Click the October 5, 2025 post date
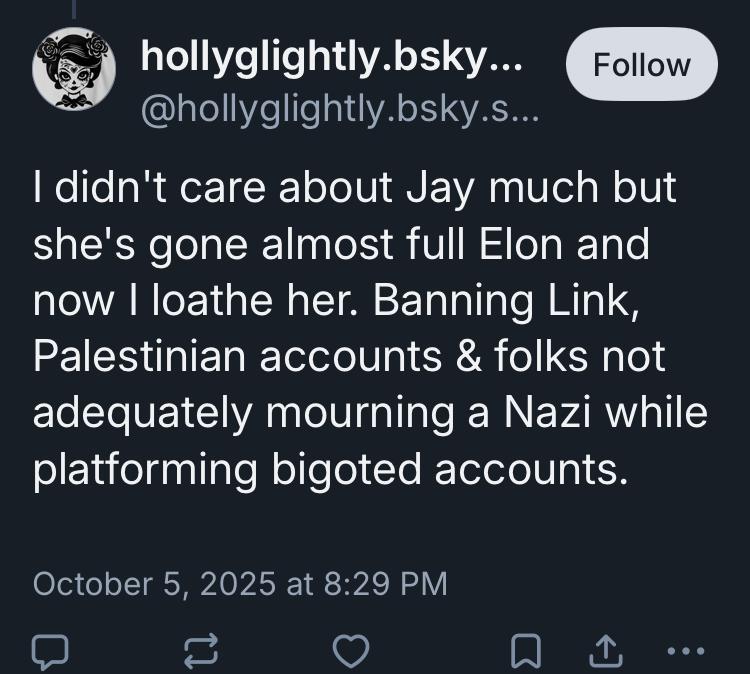This screenshot has height=674, width=750. pyautogui.click(x=155, y=583)
